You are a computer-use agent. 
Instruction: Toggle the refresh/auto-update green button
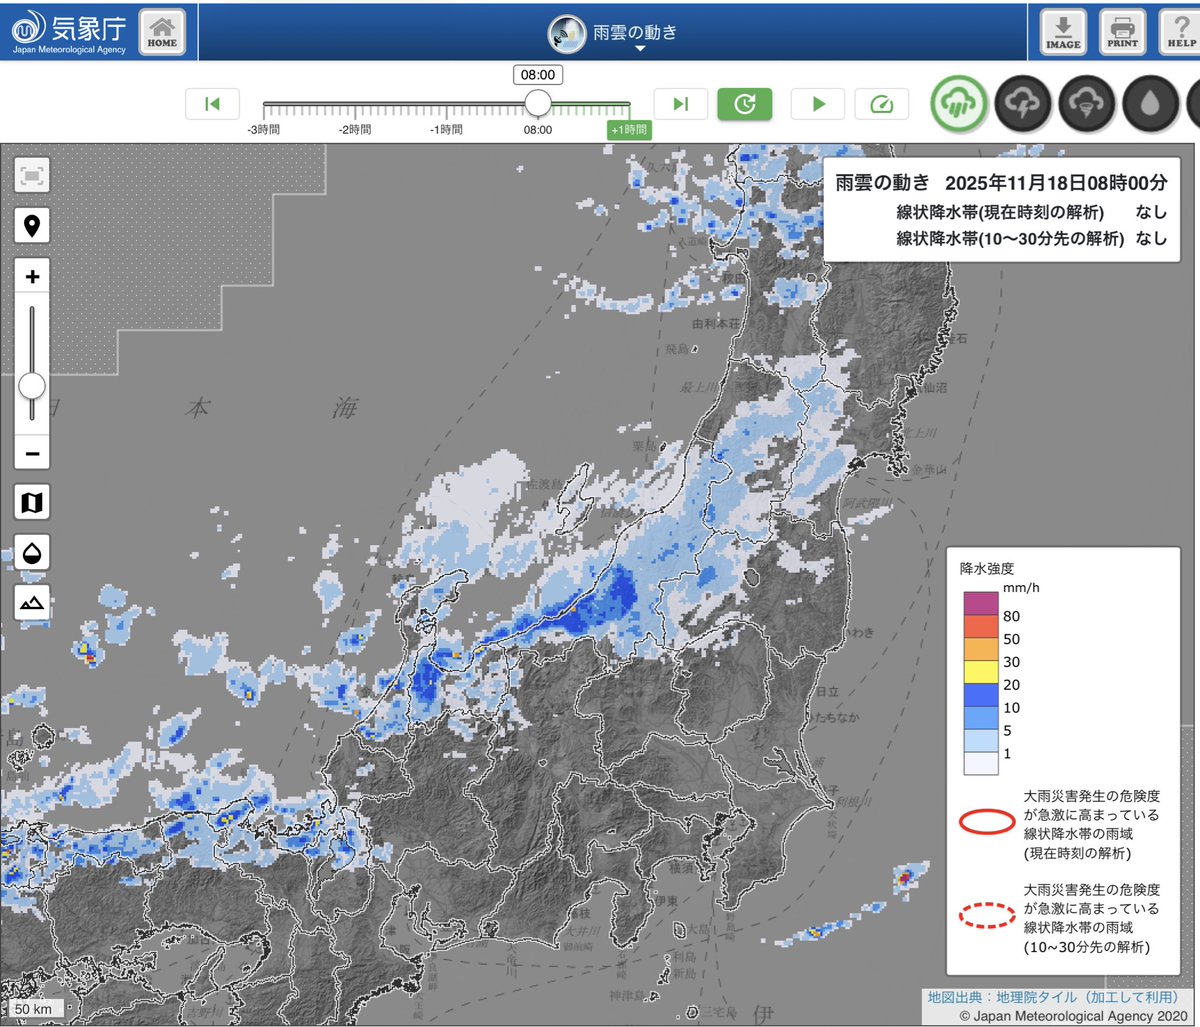tap(745, 103)
